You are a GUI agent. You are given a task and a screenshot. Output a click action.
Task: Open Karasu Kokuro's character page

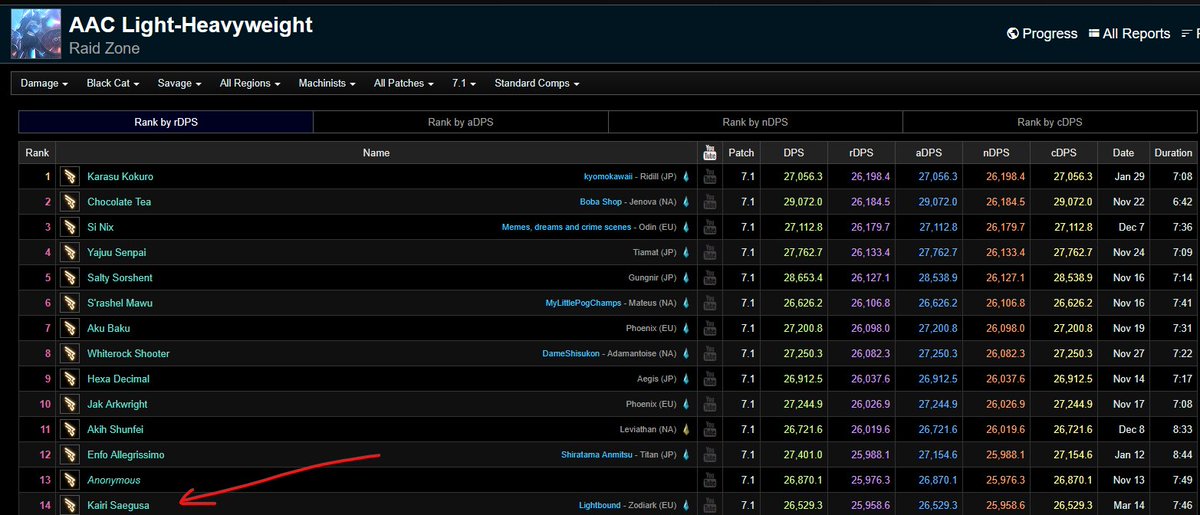120,177
